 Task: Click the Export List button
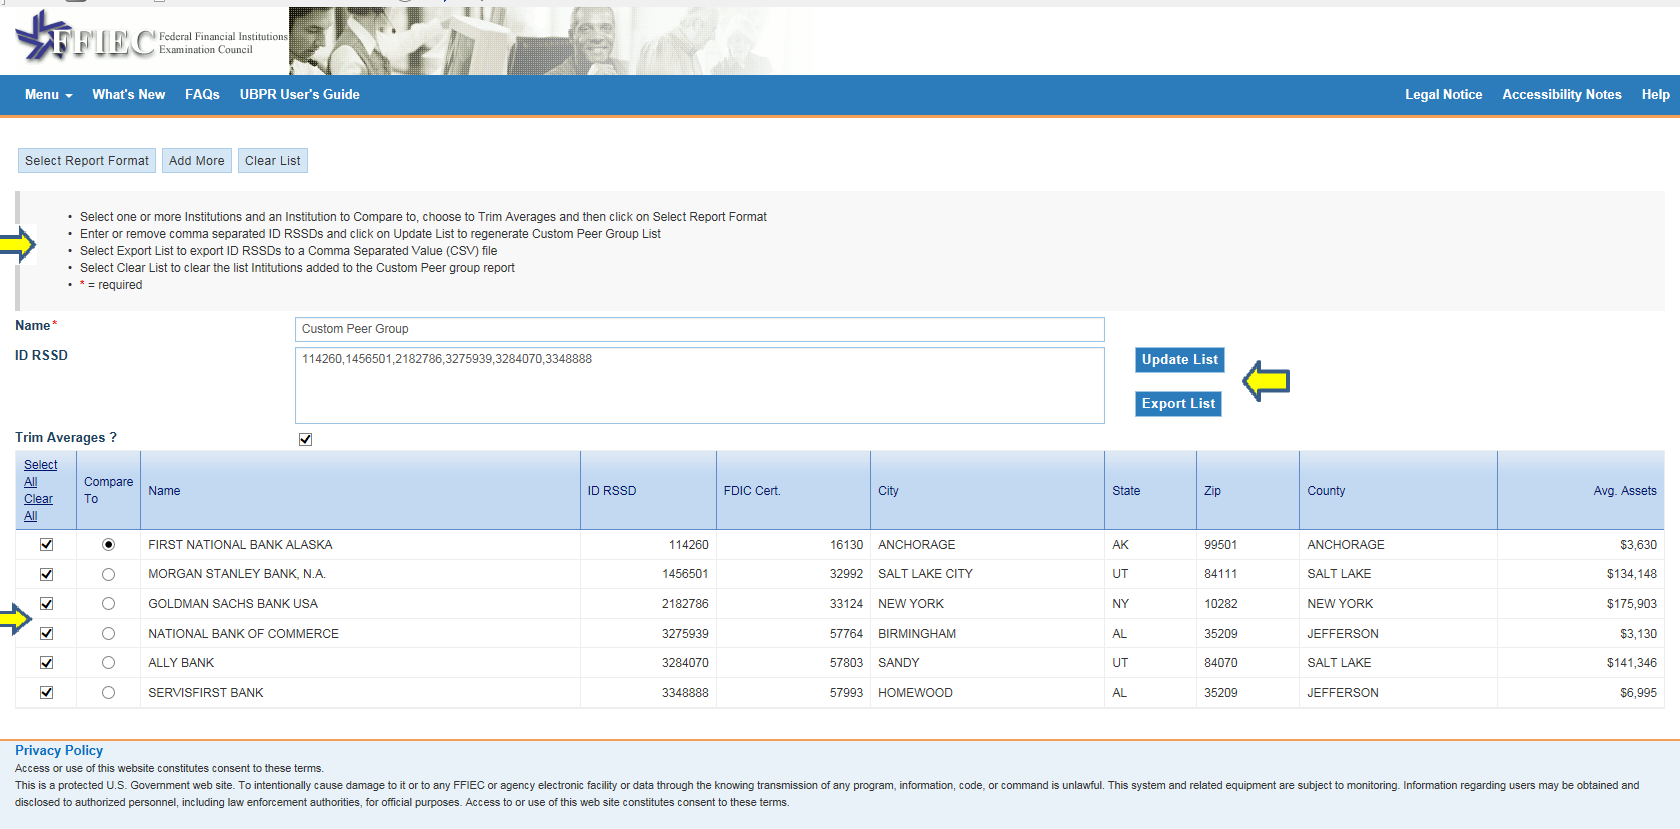click(1178, 404)
